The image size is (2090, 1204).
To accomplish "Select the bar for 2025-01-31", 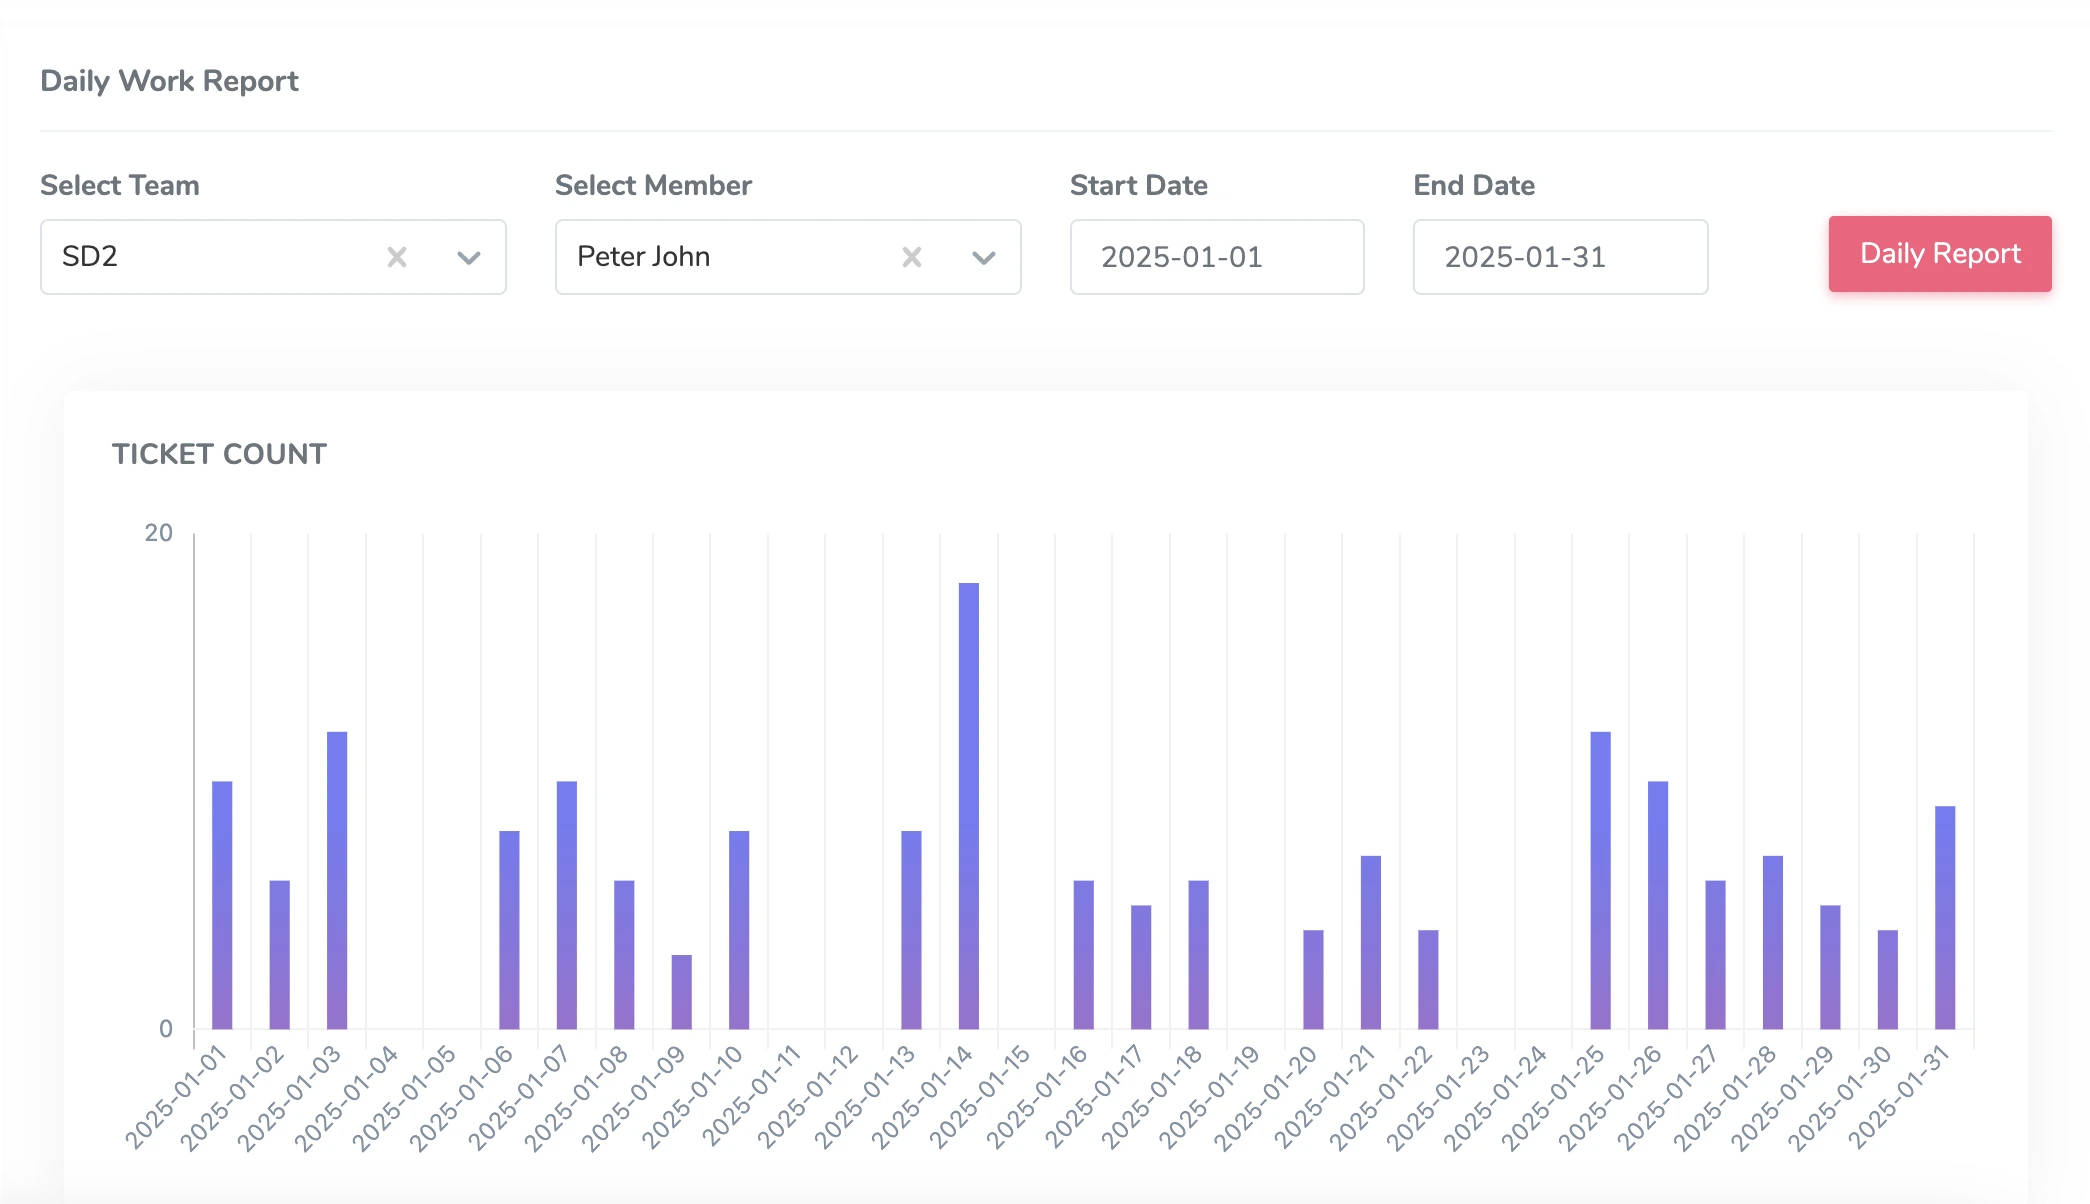I will tap(1945, 918).
